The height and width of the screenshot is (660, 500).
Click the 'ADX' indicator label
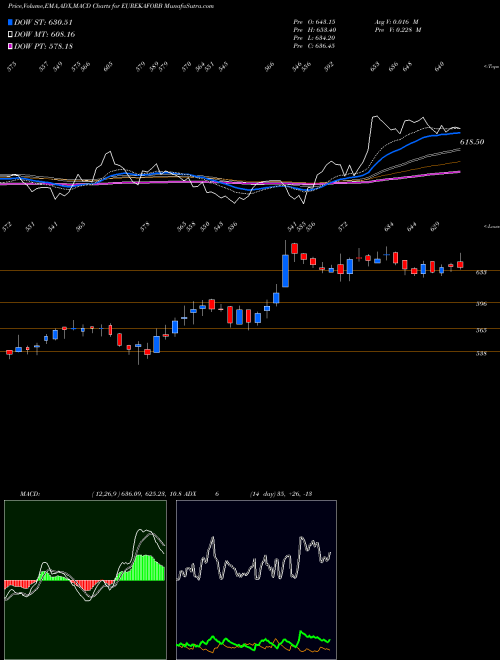191,494
